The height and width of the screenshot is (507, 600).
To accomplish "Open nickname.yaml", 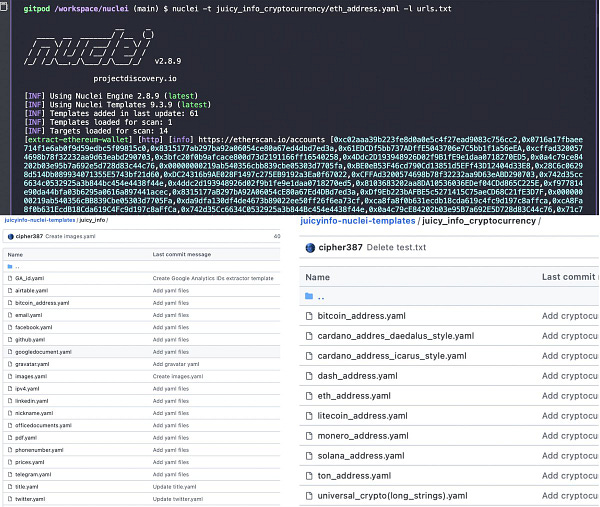I will tap(34, 413).
